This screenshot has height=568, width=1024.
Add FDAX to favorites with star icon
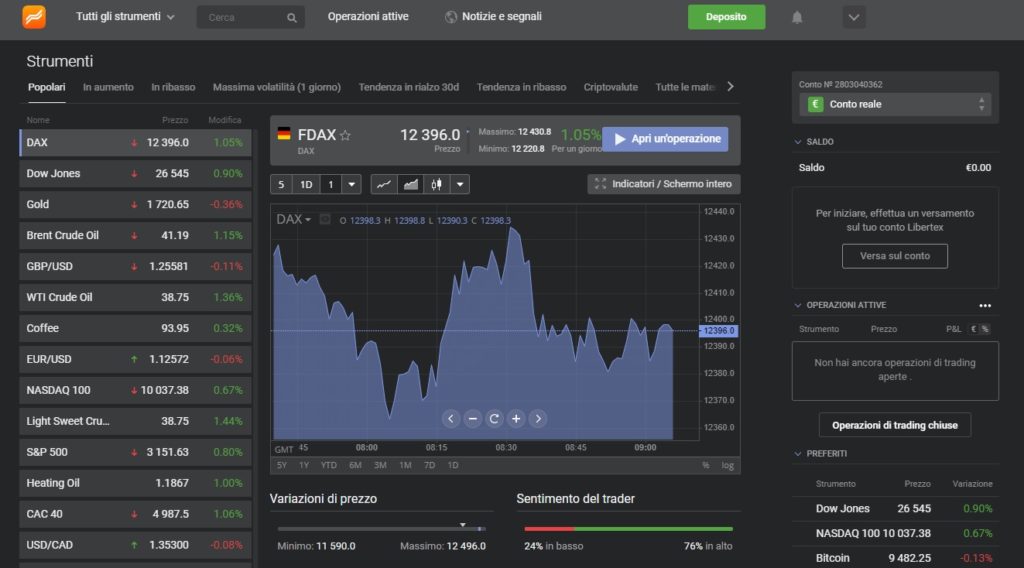pyautogui.click(x=345, y=135)
